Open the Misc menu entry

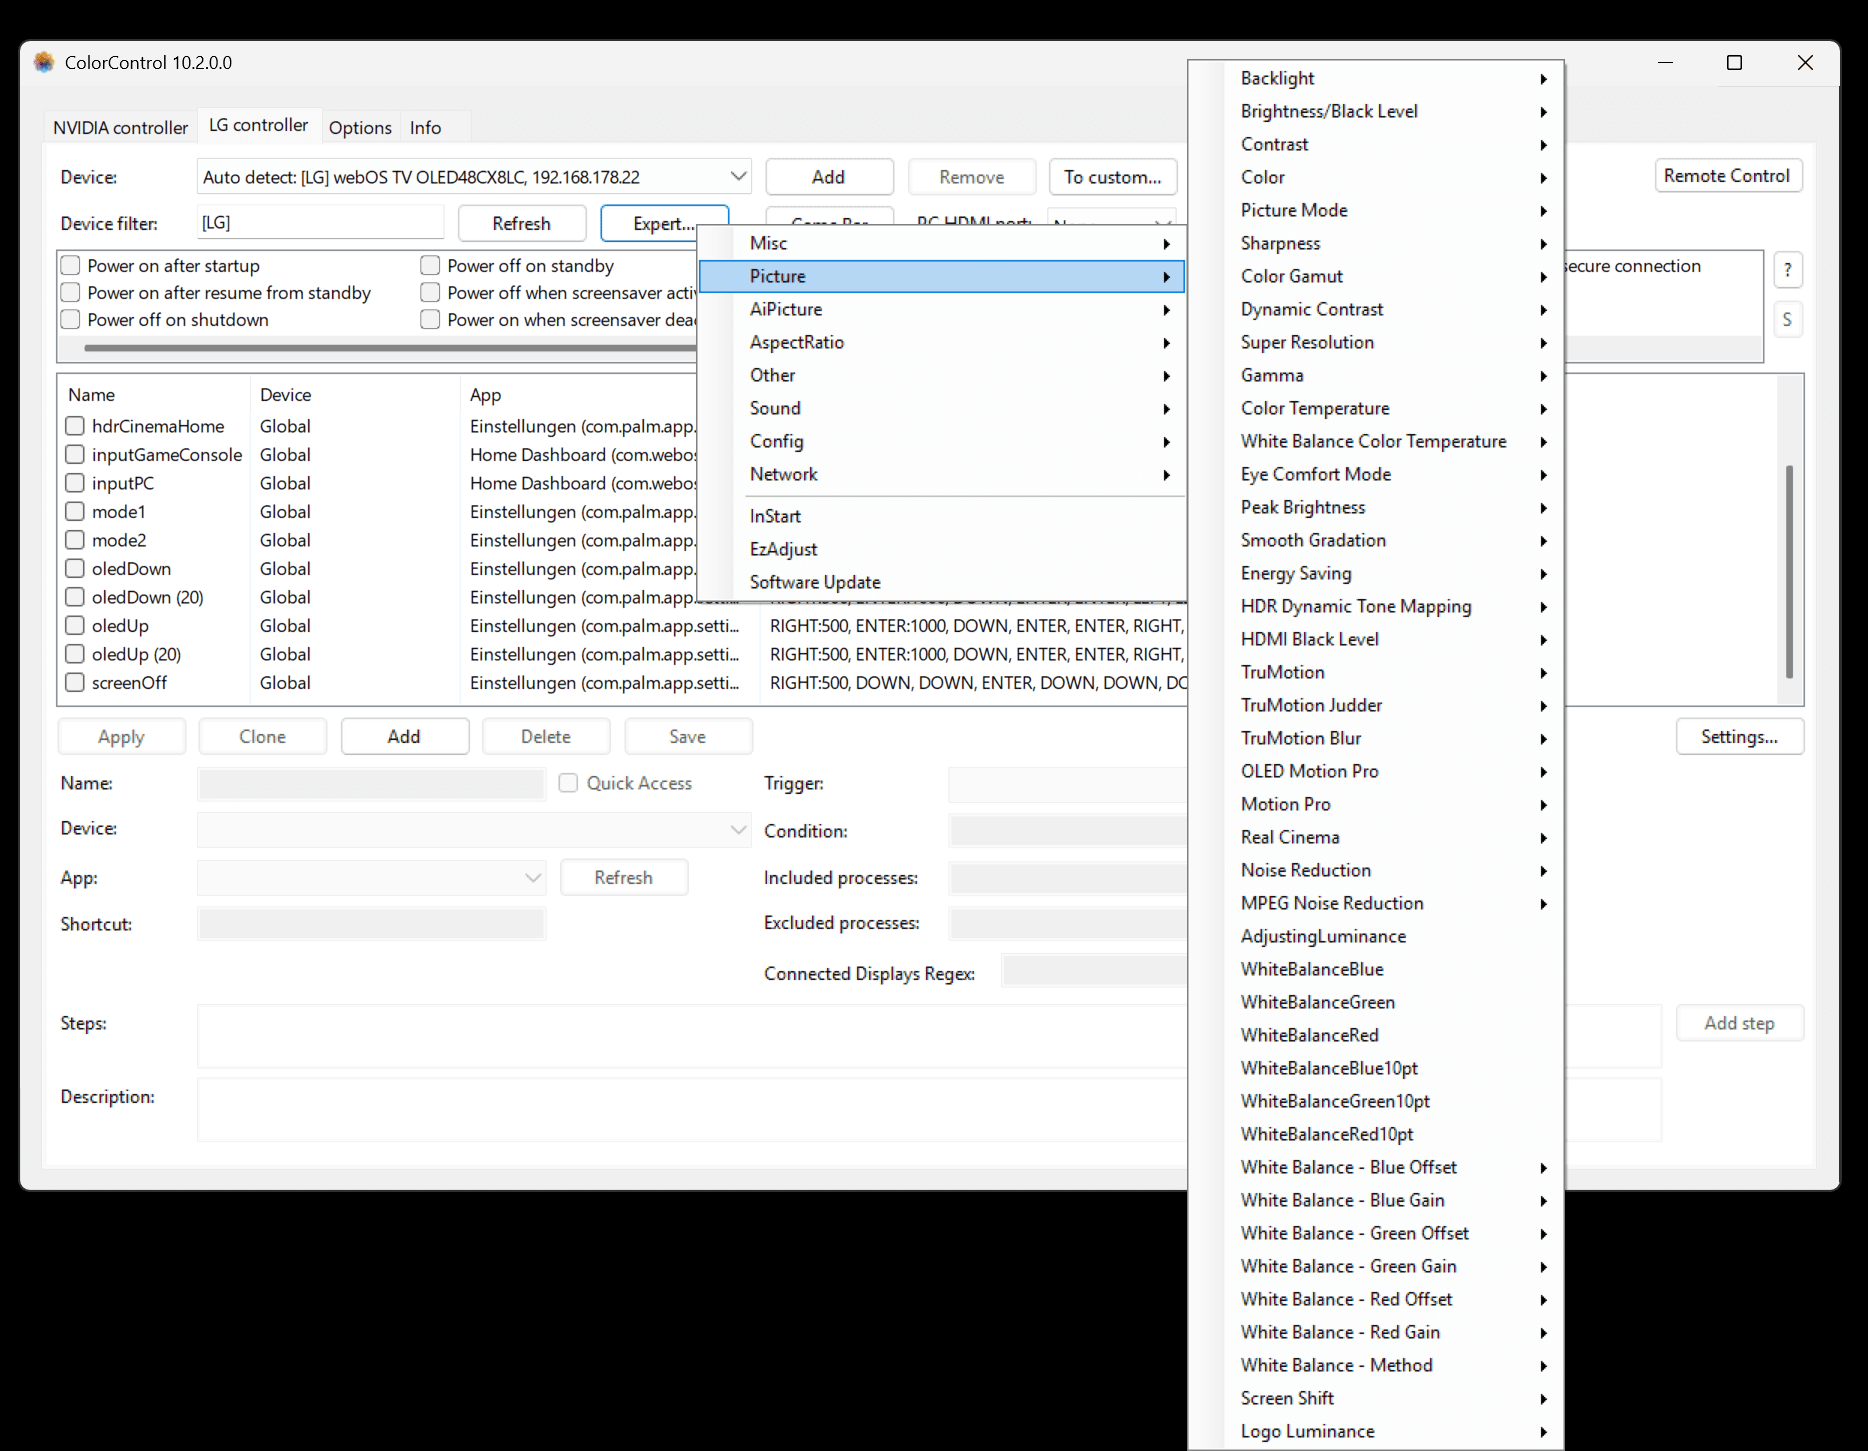[942, 243]
